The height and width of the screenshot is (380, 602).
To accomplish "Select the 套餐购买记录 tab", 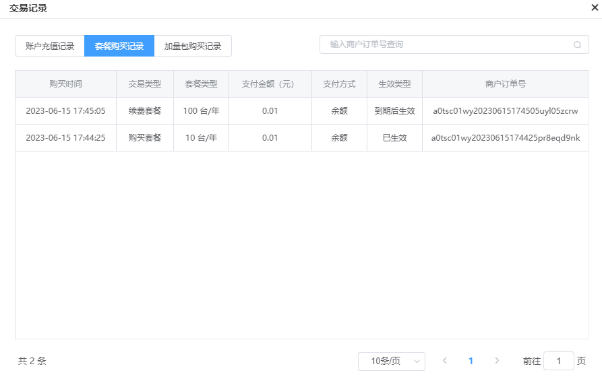I will 119,46.
